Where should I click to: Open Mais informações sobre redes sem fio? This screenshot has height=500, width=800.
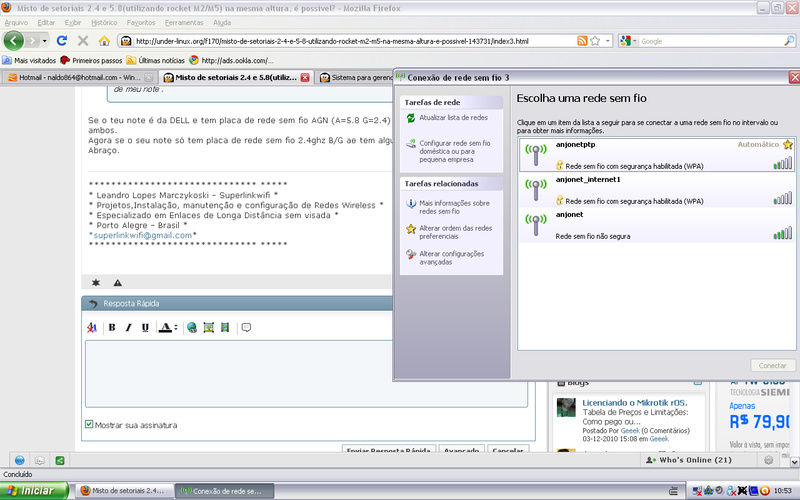454,207
